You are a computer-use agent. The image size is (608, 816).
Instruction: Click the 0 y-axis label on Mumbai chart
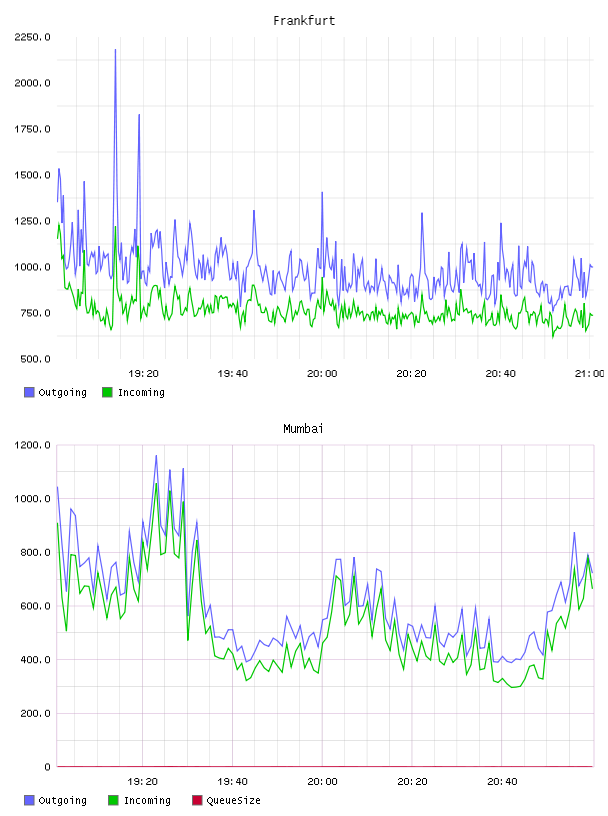click(x=47, y=767)
